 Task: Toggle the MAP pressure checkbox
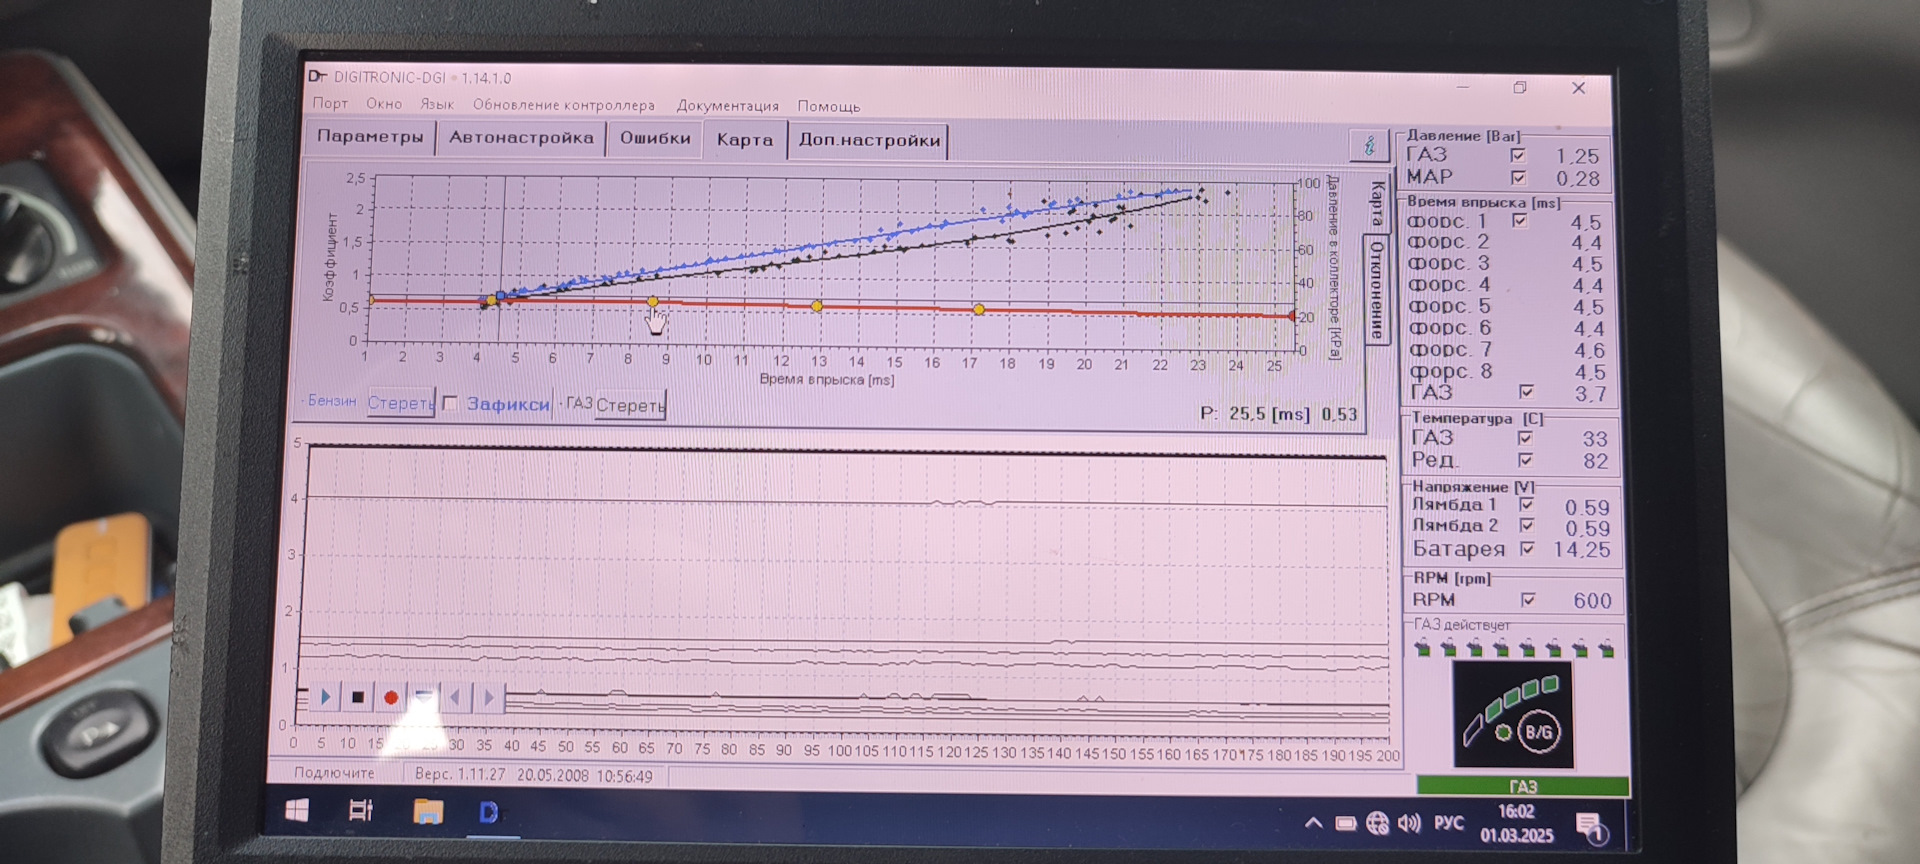point(1519,178)
